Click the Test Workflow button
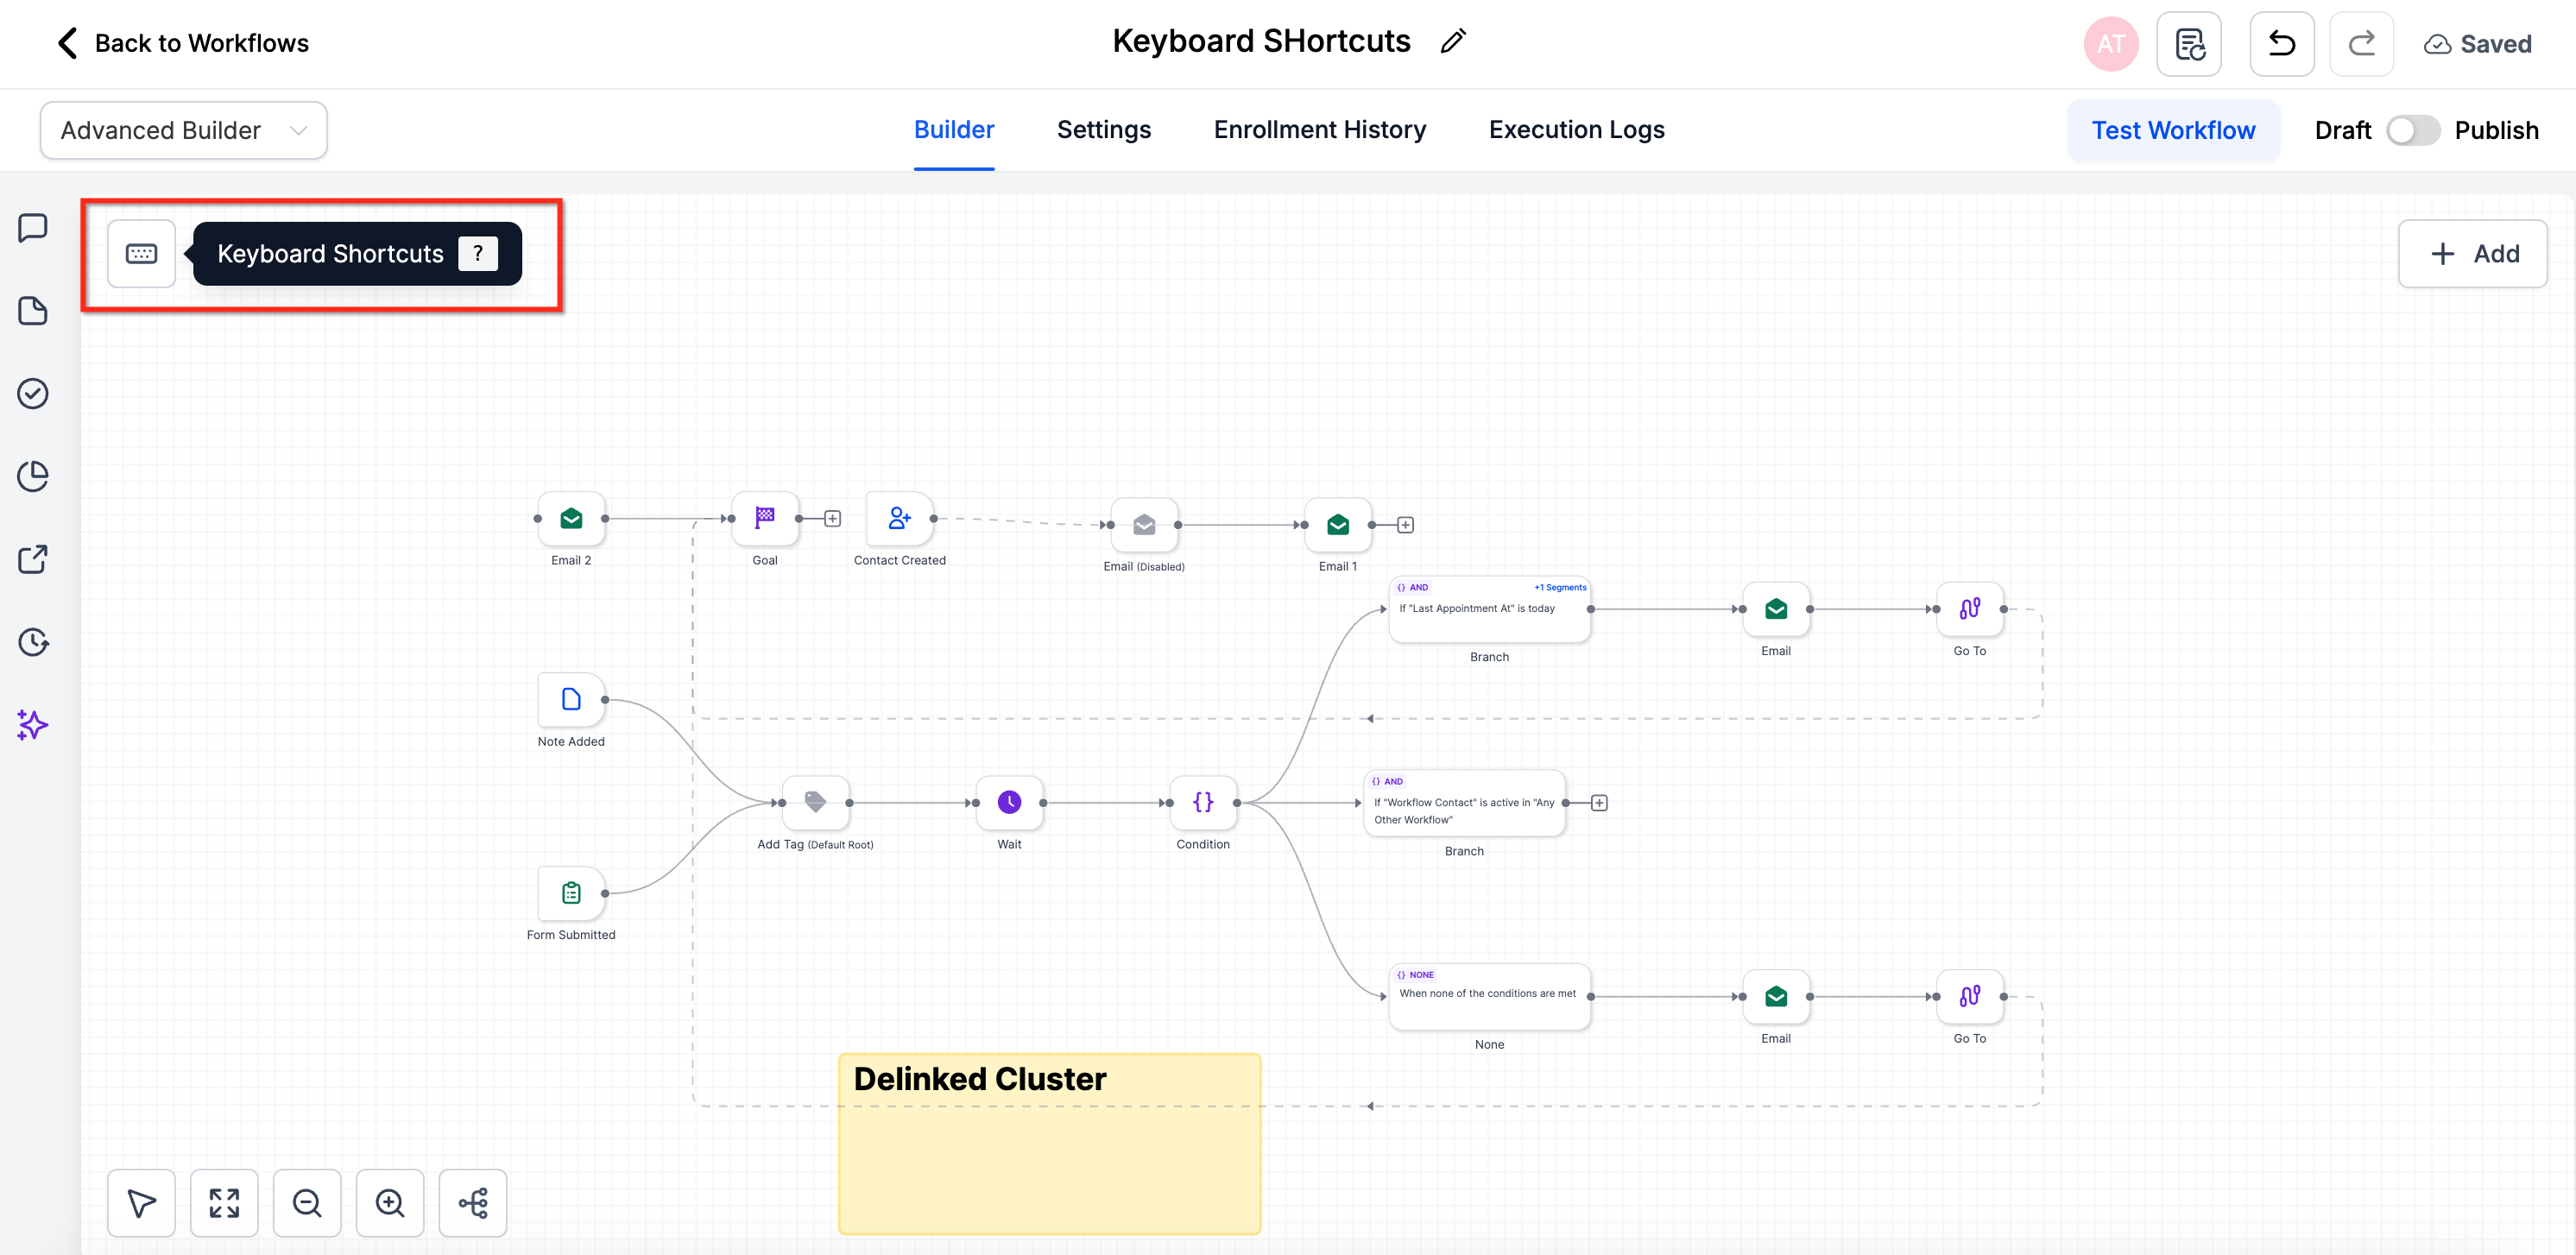The width and height of the screenshot is (2576, 1255). pos(2173,131)
